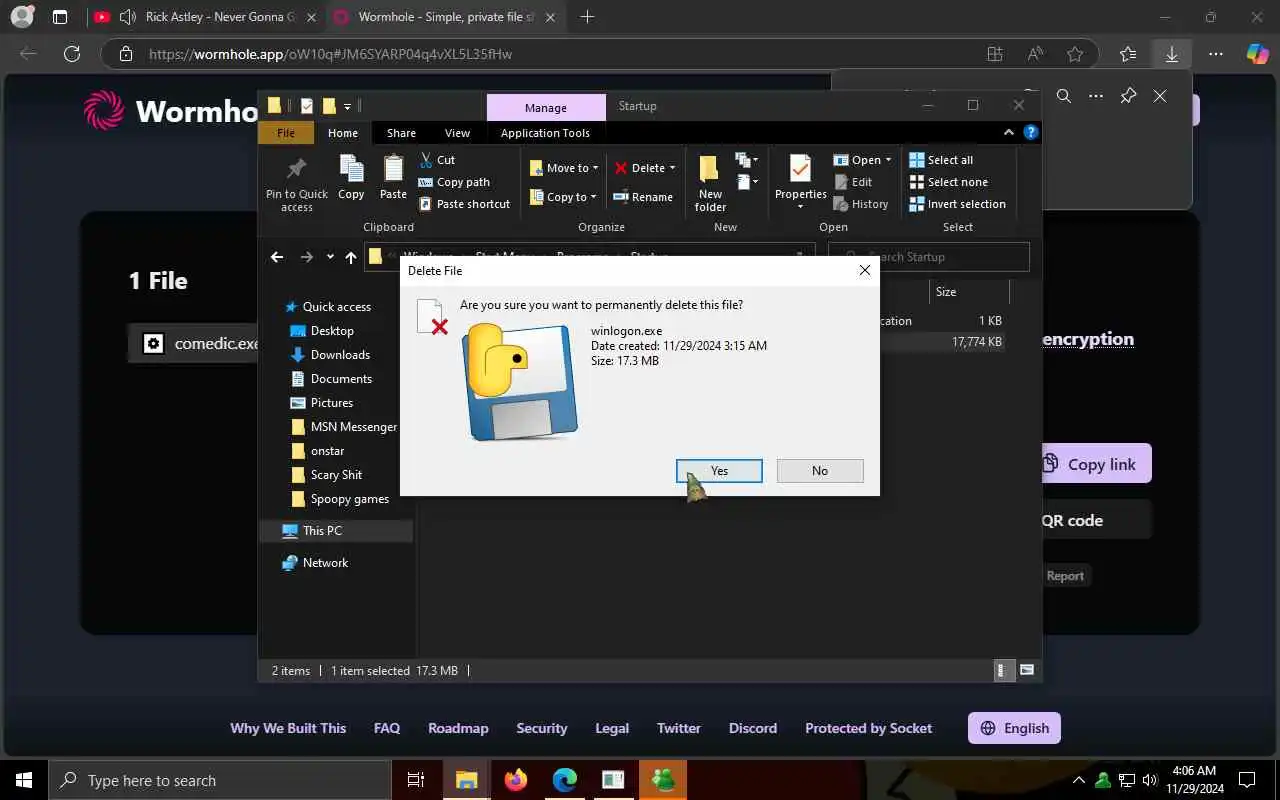Viewport: 1280px width, 800px height.
Task: Open the New item dropdown icon
Action: pyautogui.click(x=745, y=160)
